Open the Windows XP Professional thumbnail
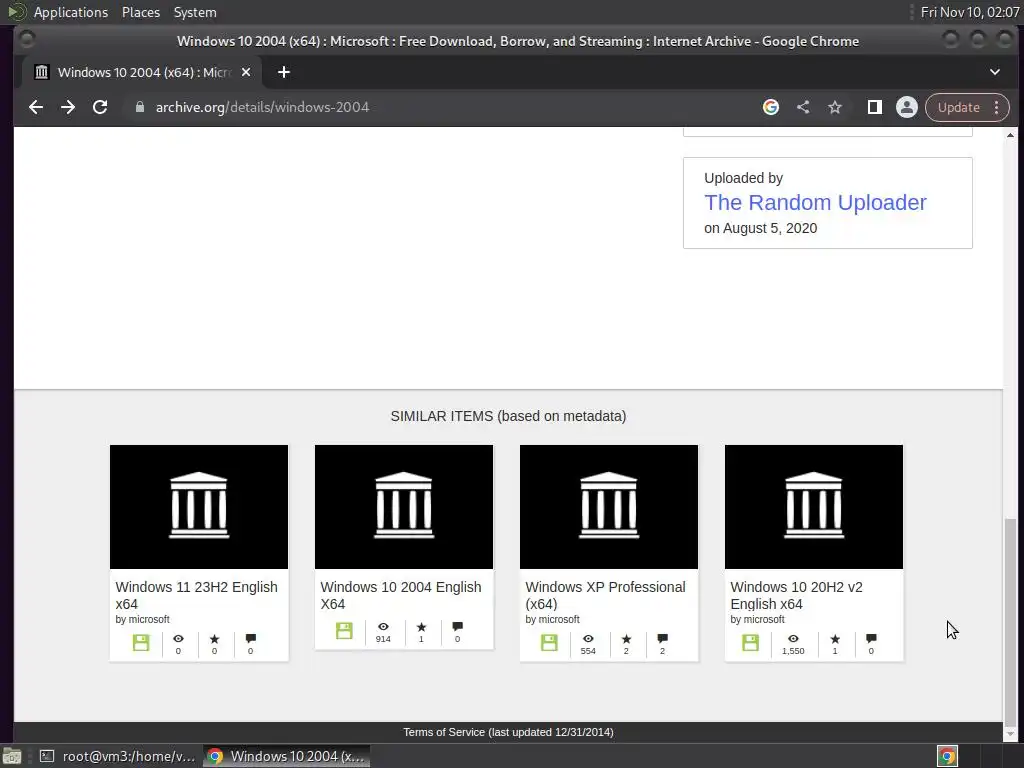This screenshot has height=768, width=1024. point(609,507)
